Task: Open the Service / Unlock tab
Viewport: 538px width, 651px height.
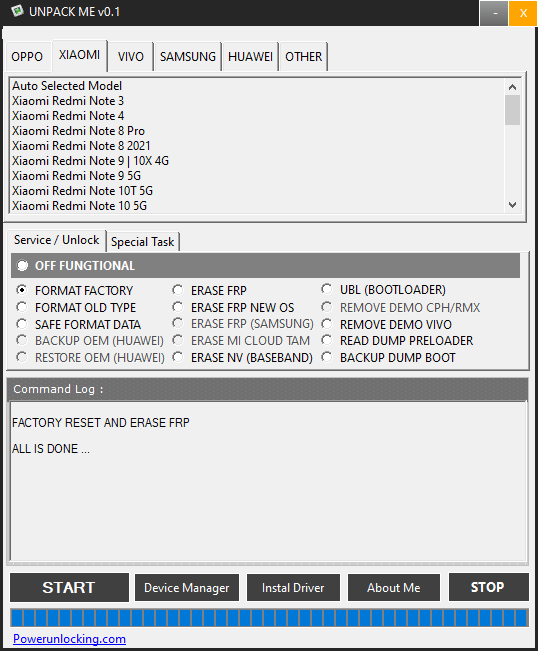Action: (56, 240)
